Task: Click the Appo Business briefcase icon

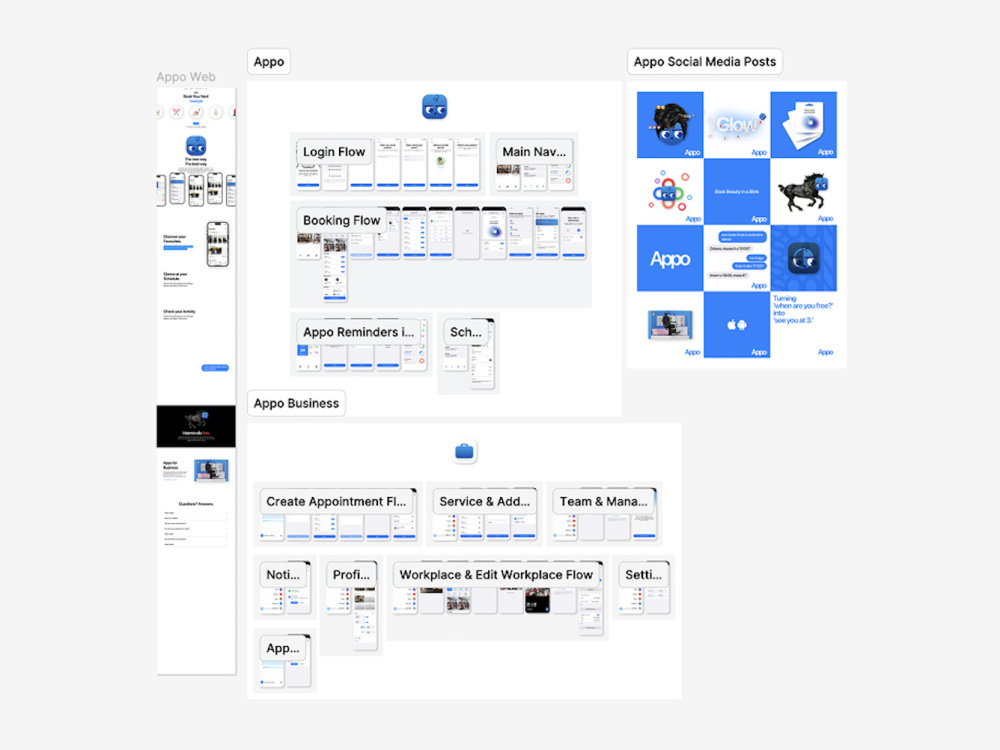Action: tap(464, 452)
